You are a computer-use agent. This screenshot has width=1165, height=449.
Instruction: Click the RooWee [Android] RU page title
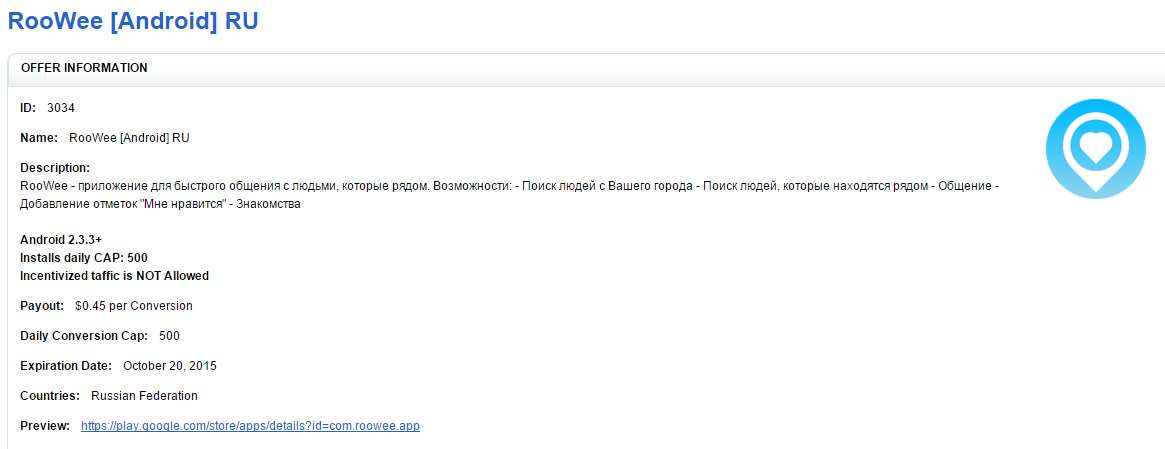pos(133,20)
